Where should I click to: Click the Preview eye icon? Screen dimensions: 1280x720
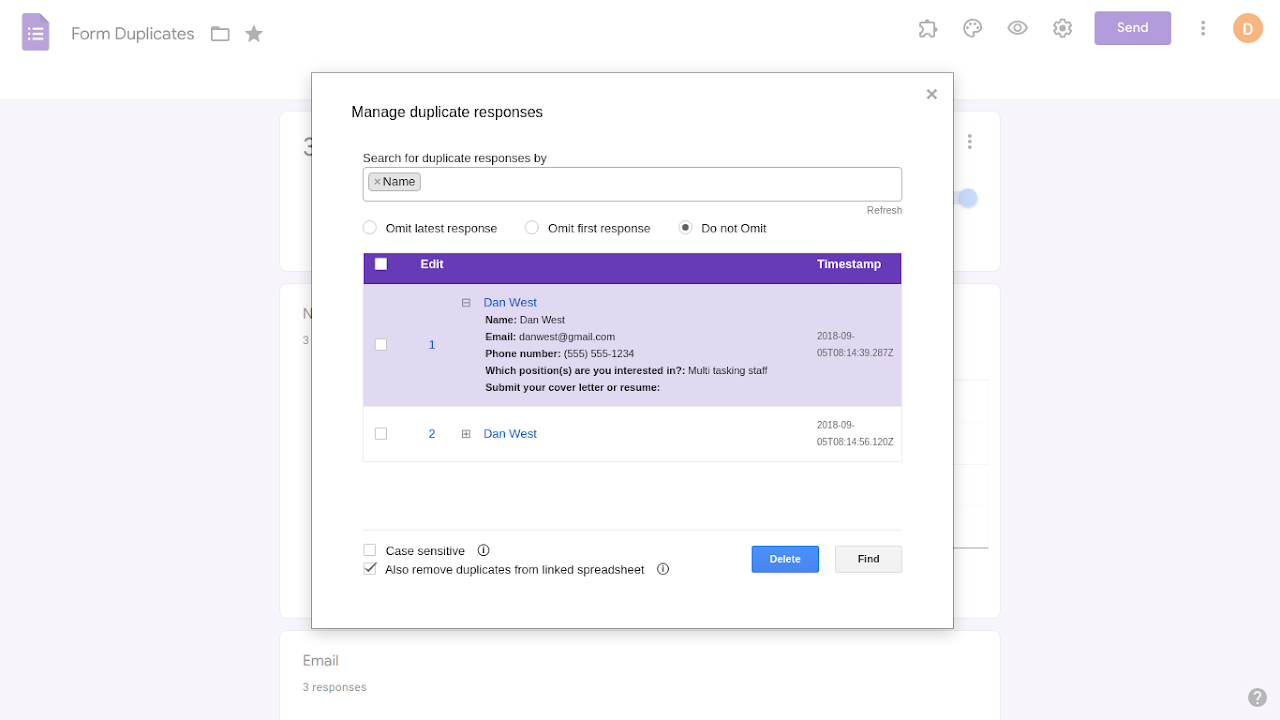(1017, 28)
